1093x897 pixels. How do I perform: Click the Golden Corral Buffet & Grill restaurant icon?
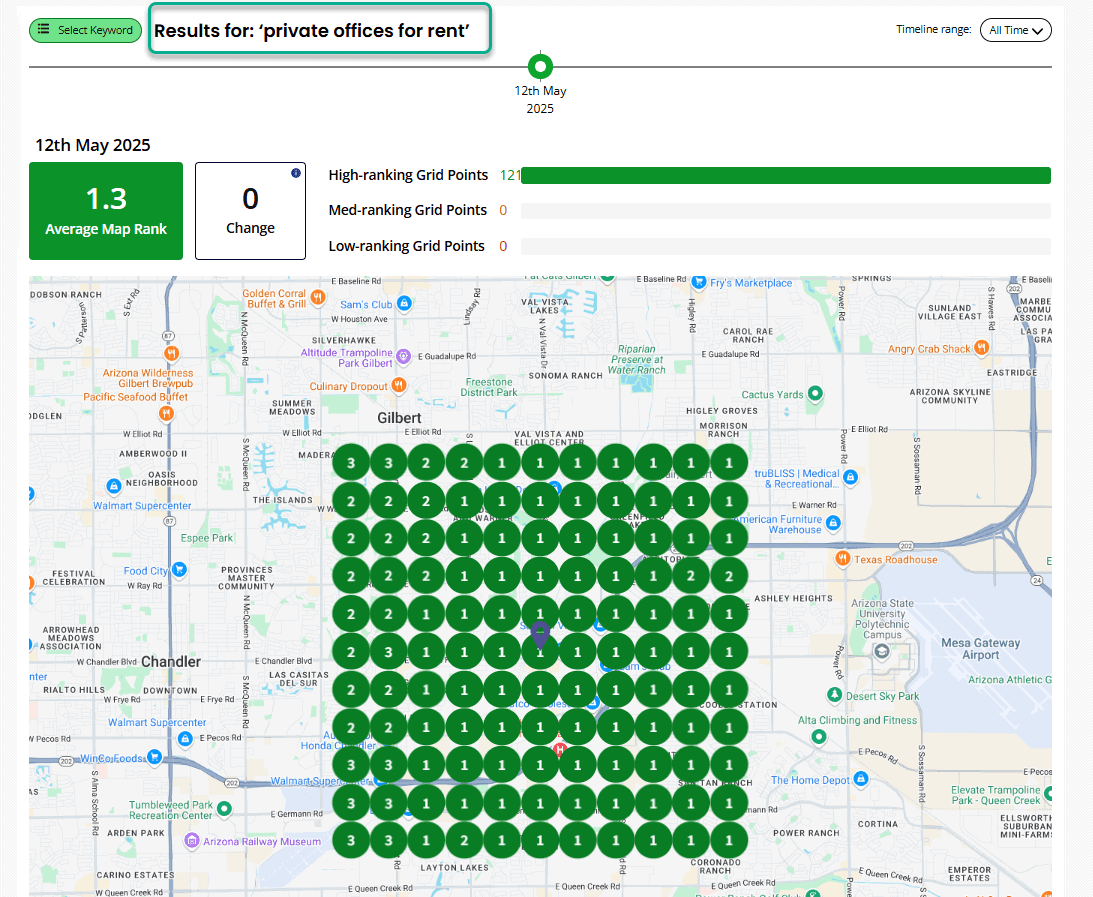pos(318,298)
